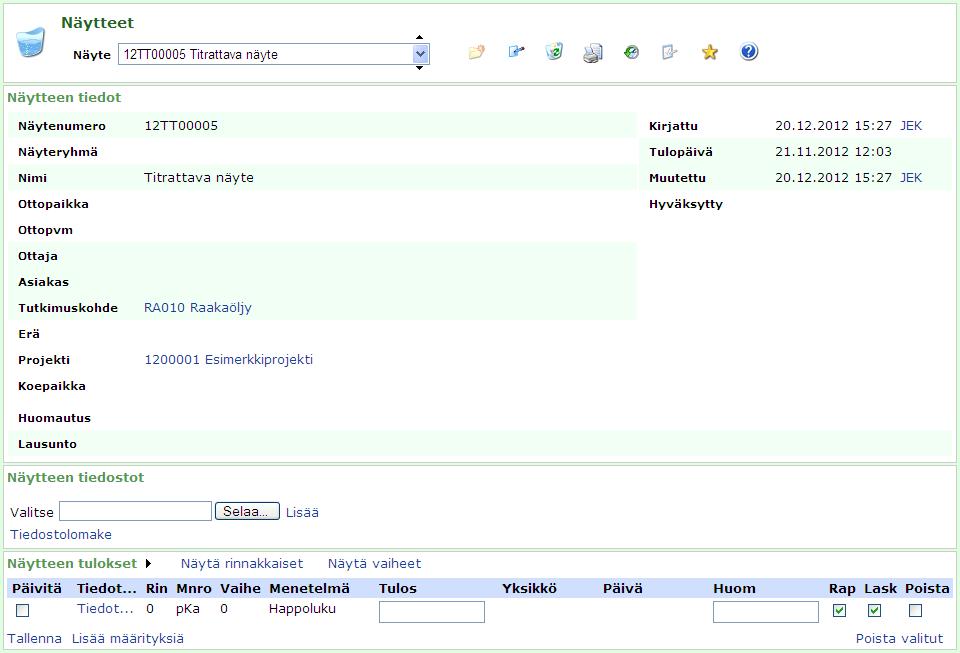The image size is (960, 653).
Task: Click the edit sample icon
Action: click(x=516, y=52)
